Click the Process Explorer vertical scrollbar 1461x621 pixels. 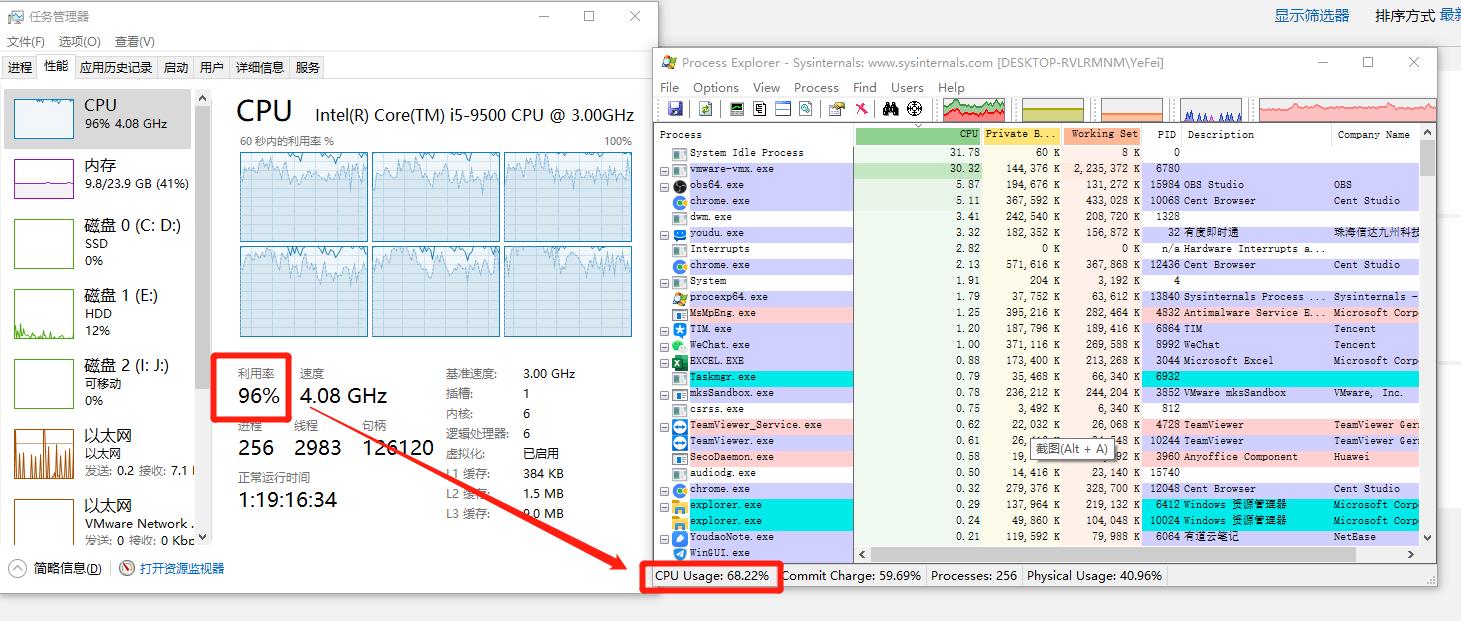(1427, 335)
